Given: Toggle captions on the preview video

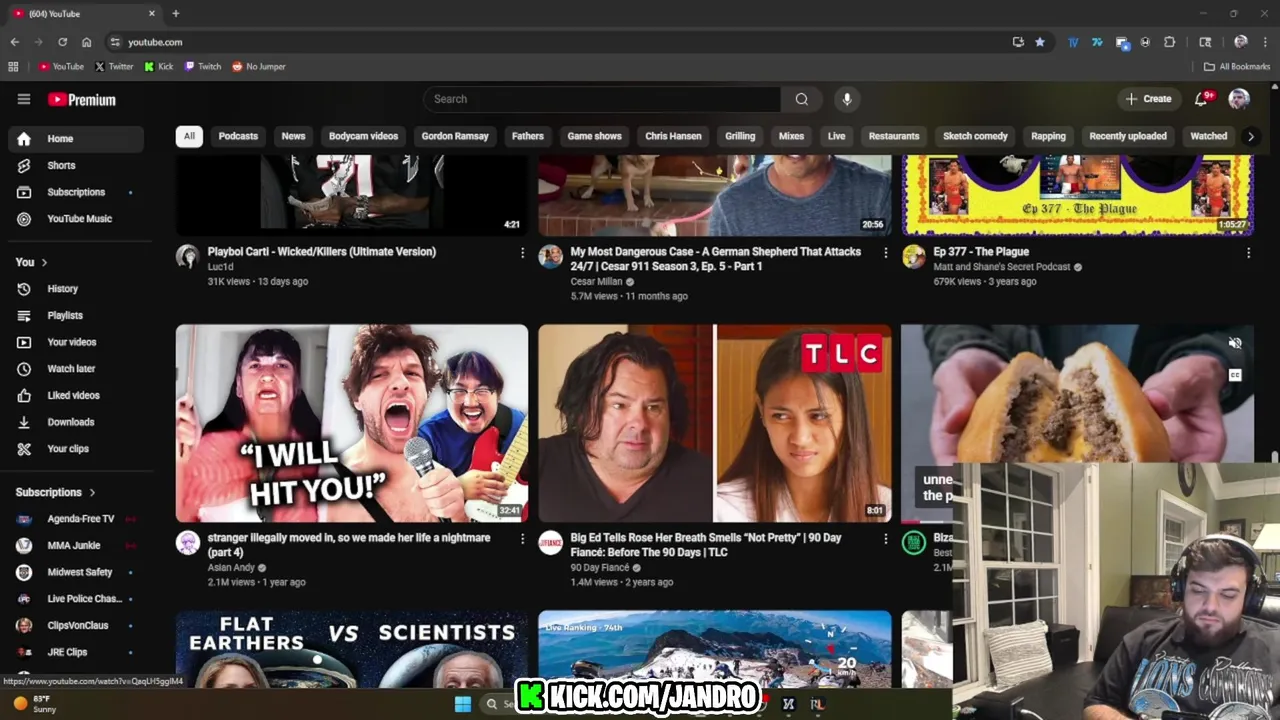Looking at the screenshot, I should (x=1235, y=375).
